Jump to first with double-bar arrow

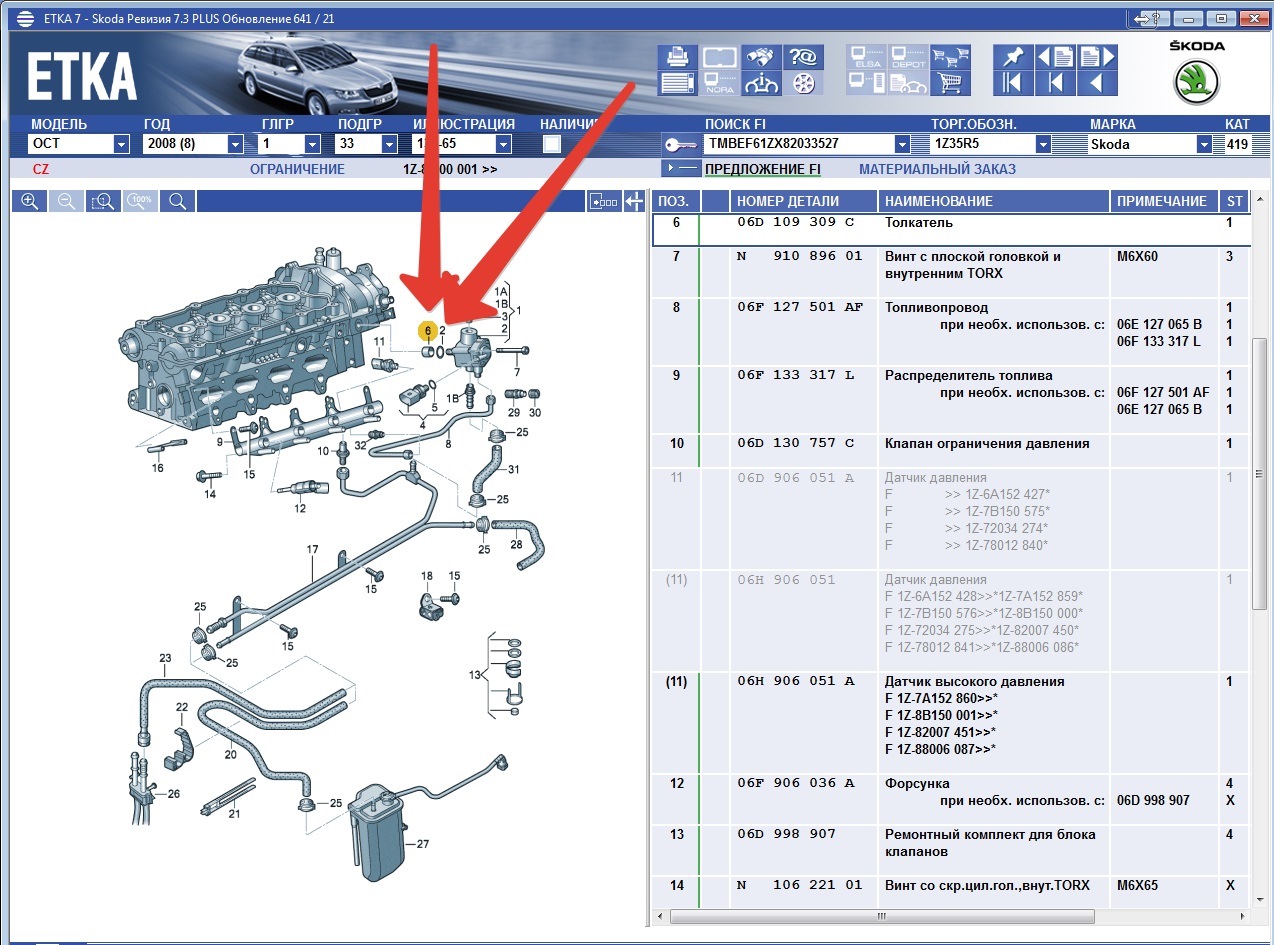[1013, 83]
